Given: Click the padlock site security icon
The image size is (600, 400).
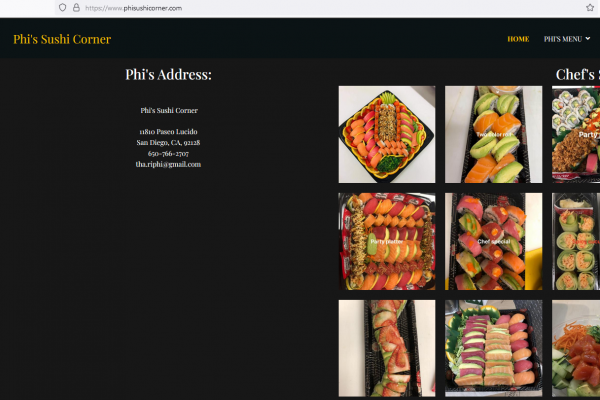Looking at the screenshot, I should tap(76, 8).
